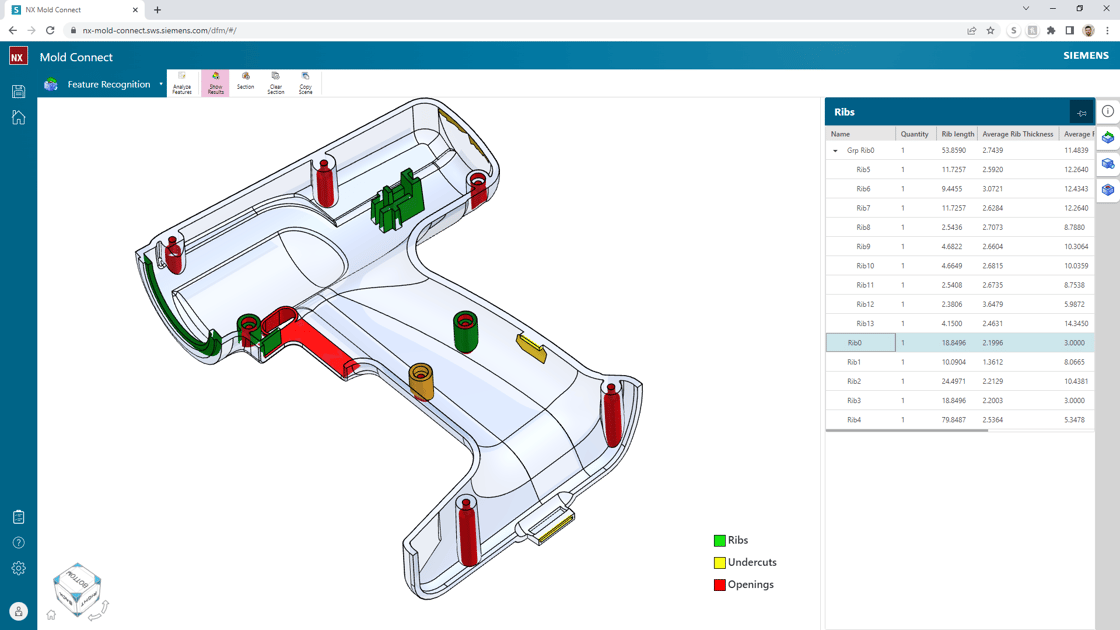Screen dimensions: 1120x630
Task: Open the clipboard checklist icon in sidebar
Action: pyautogui.click(x=18, y=517)
